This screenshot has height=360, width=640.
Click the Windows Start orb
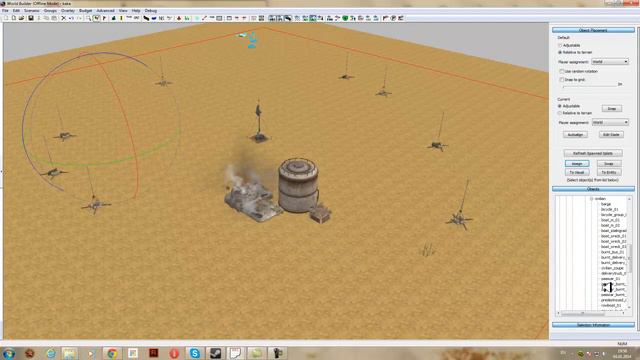tap(9, 353)
